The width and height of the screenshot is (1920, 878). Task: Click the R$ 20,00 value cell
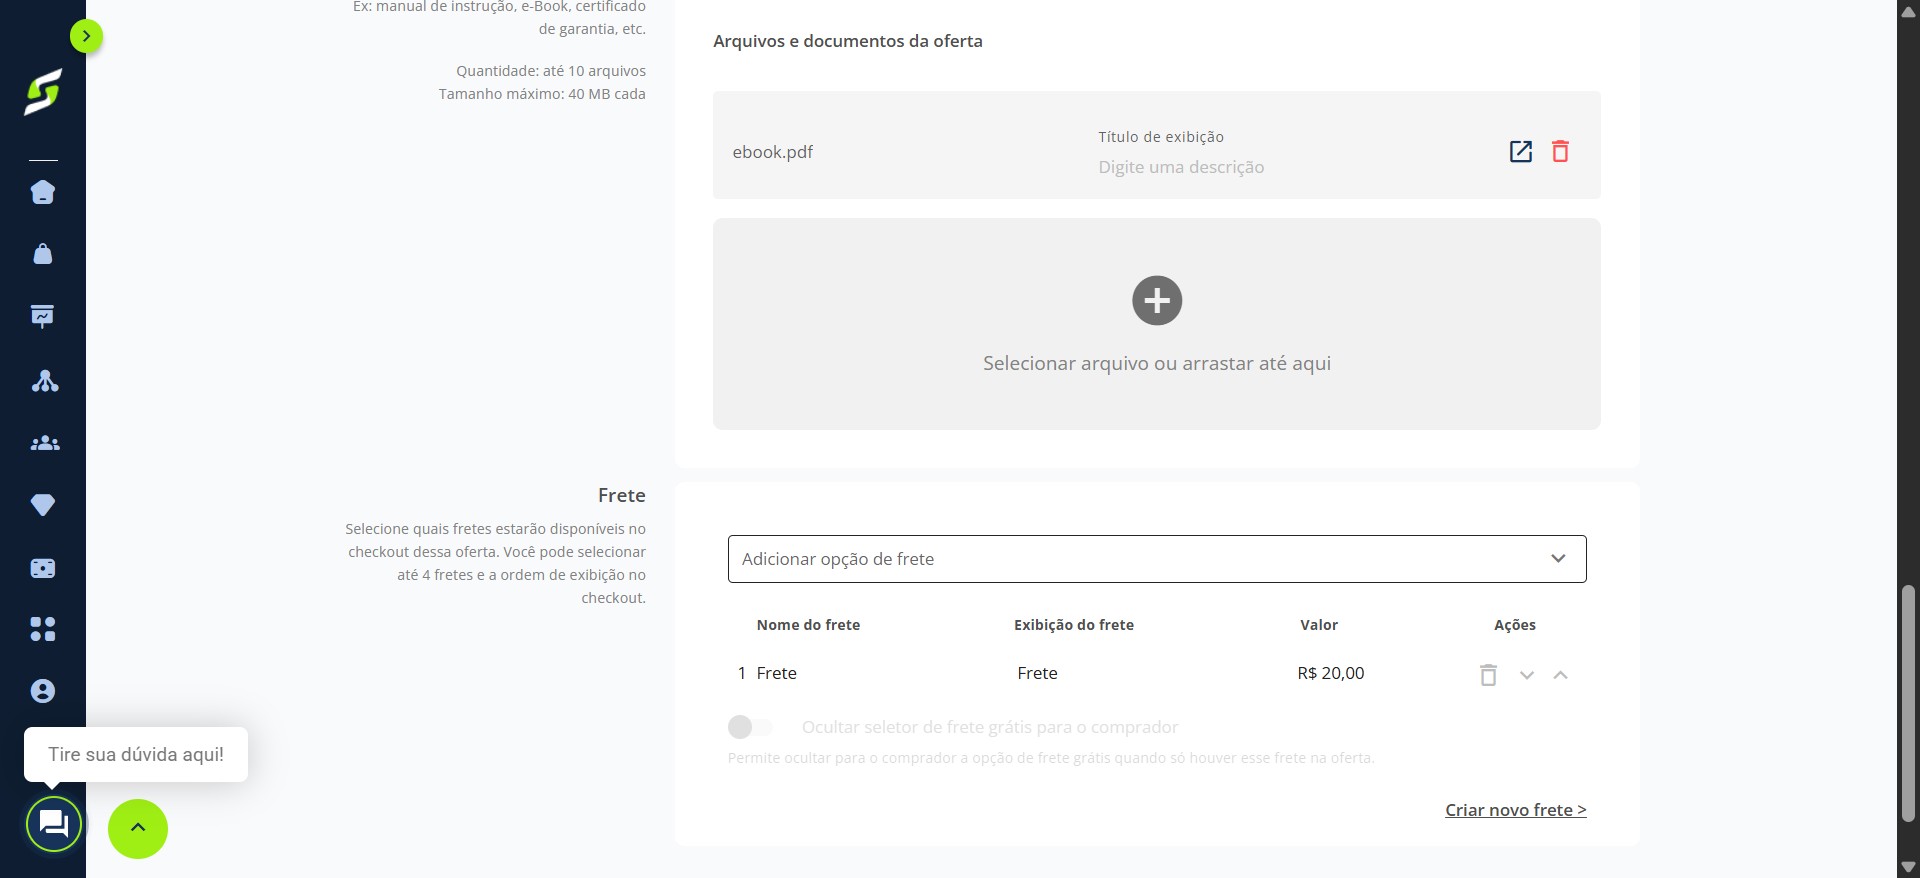pos(1331,673)
